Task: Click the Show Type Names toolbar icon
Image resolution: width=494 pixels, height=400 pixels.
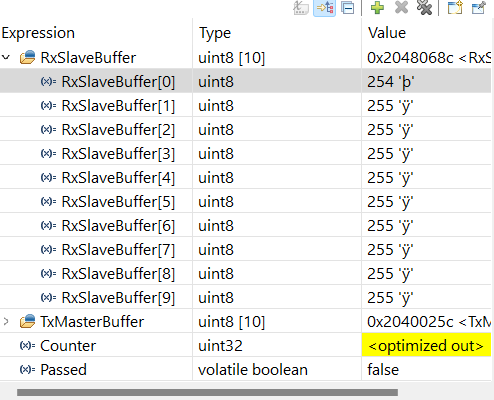Action: 301,8
